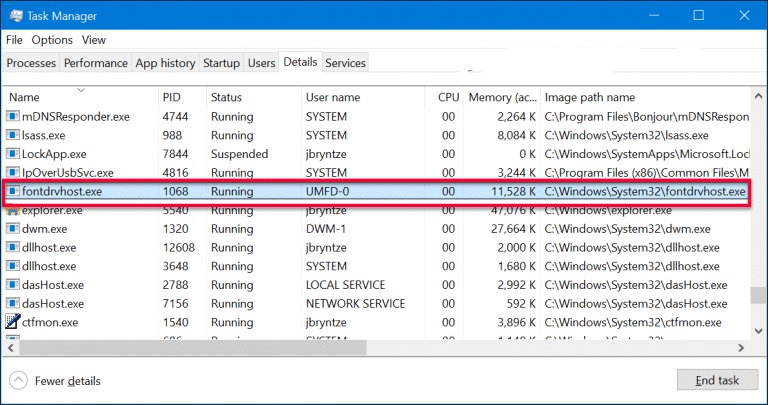Click the End task button
The image size is (768, 405).
[717, 380]
